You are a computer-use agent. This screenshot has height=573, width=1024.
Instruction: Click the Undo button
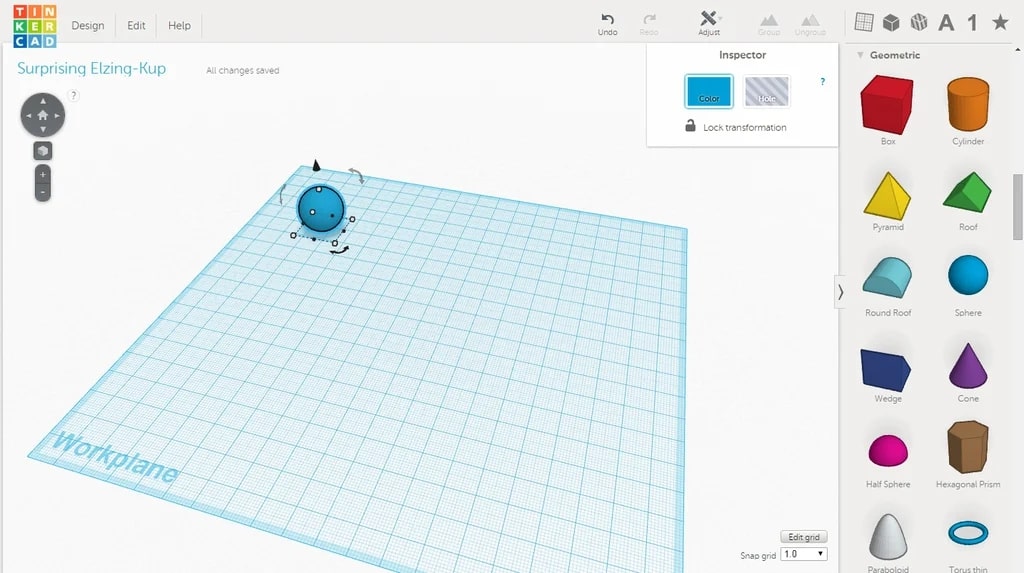(x=607, y=24)
